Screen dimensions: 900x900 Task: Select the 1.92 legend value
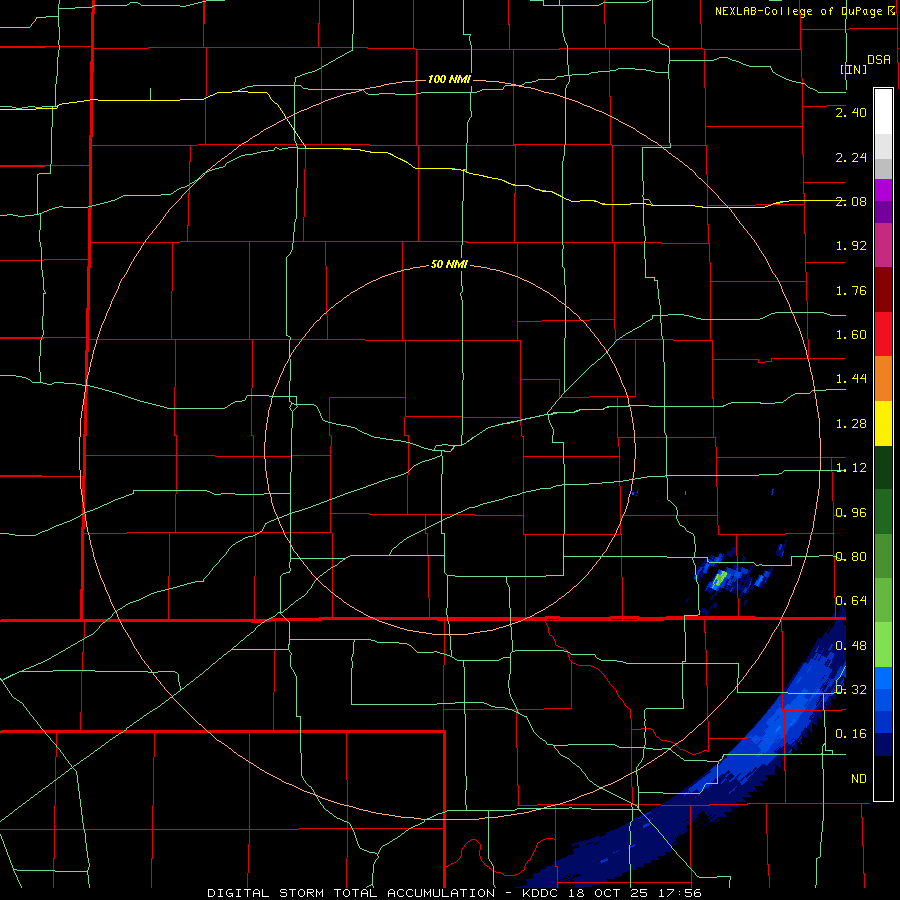point(851,246)
